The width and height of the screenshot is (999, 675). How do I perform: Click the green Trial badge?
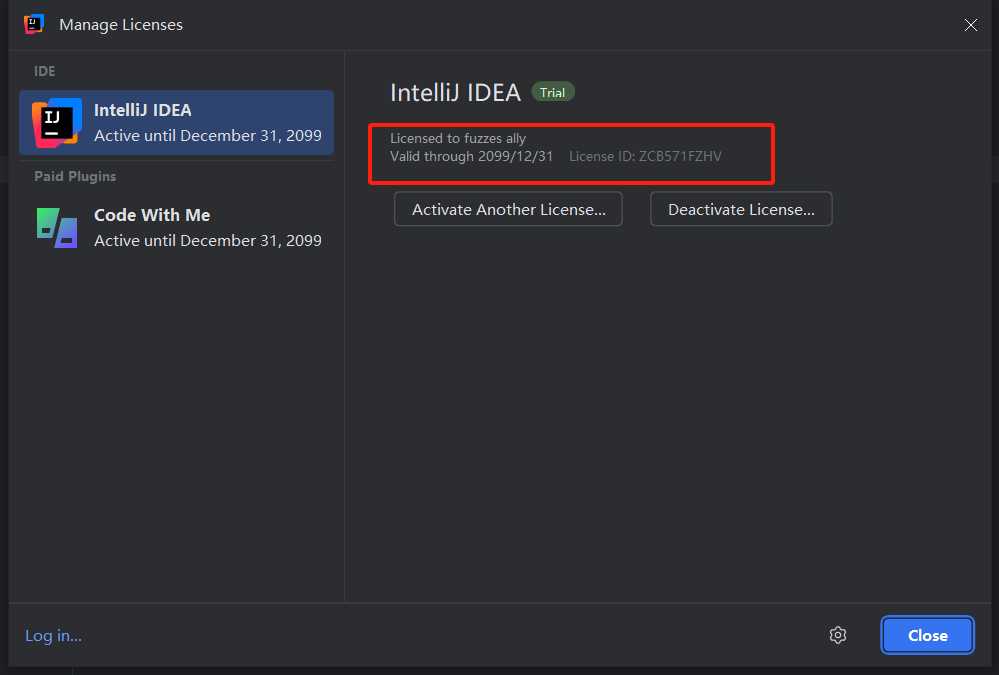click(552, 92)
